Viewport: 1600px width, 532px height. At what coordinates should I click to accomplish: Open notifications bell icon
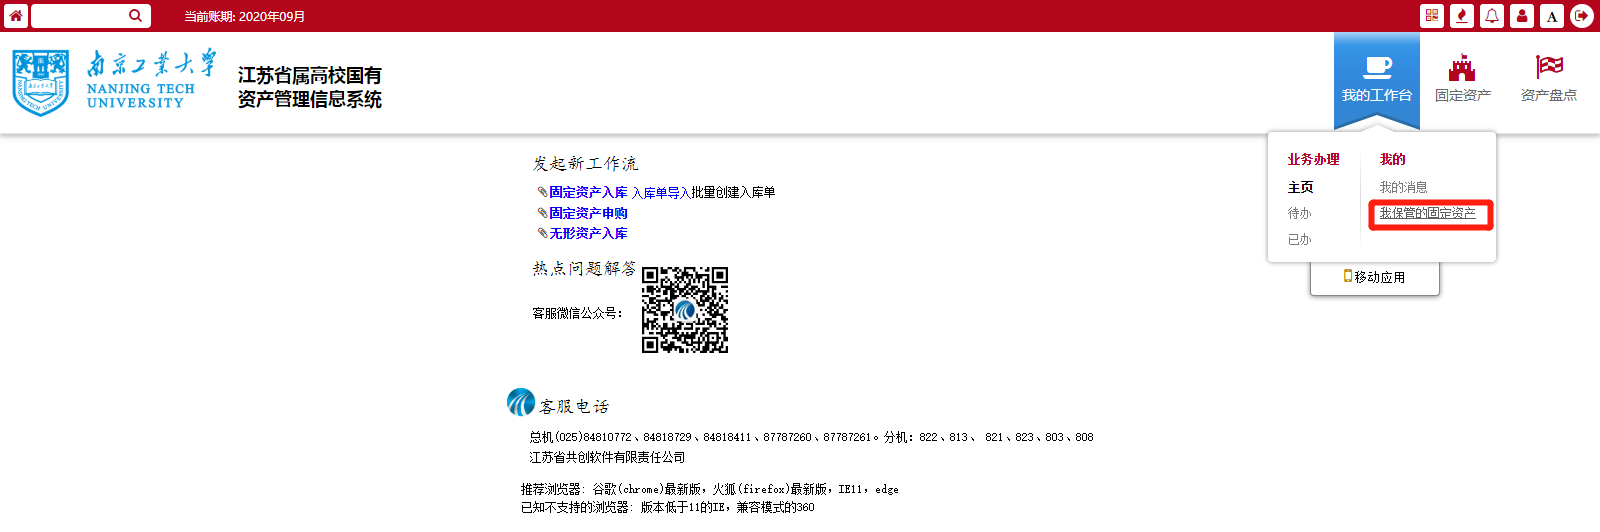click(x=1492, y=16)
